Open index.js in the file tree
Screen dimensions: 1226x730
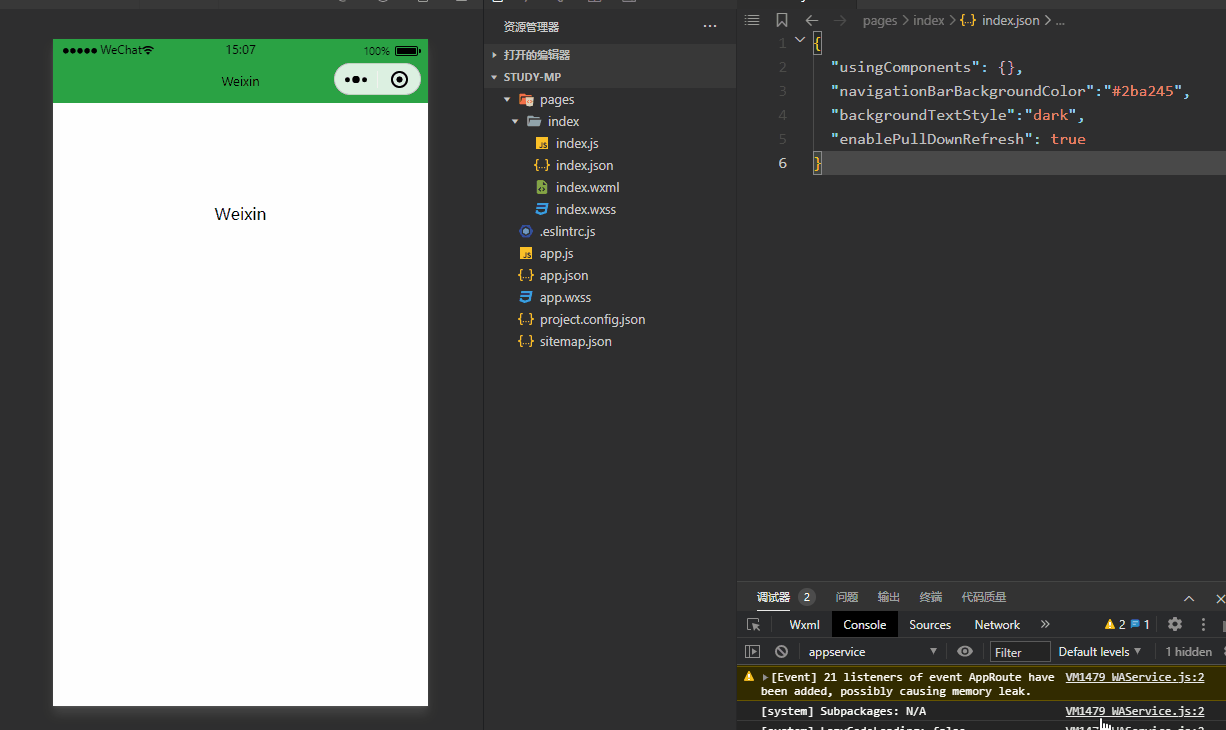point(577,143)
